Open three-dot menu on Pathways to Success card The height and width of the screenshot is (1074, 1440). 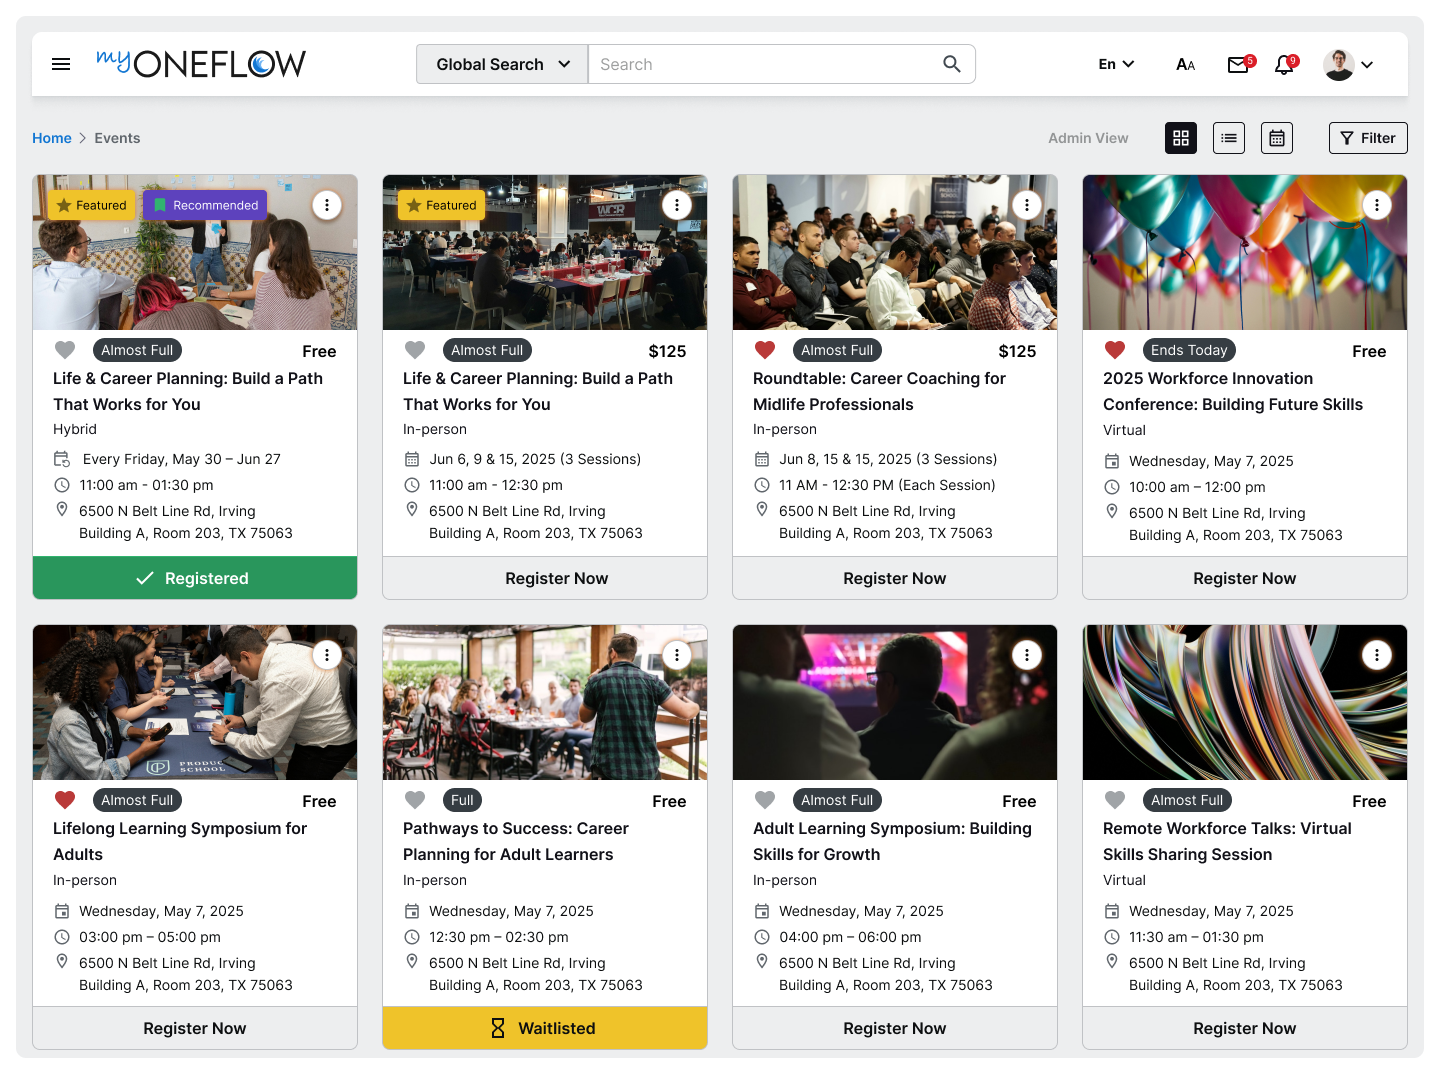pos(677,655)
